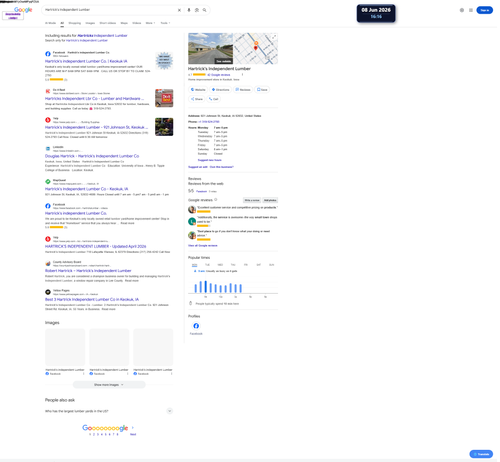The image size is (500, 462).
Task: Select WED in Popular times
Action: pos(220,265)
